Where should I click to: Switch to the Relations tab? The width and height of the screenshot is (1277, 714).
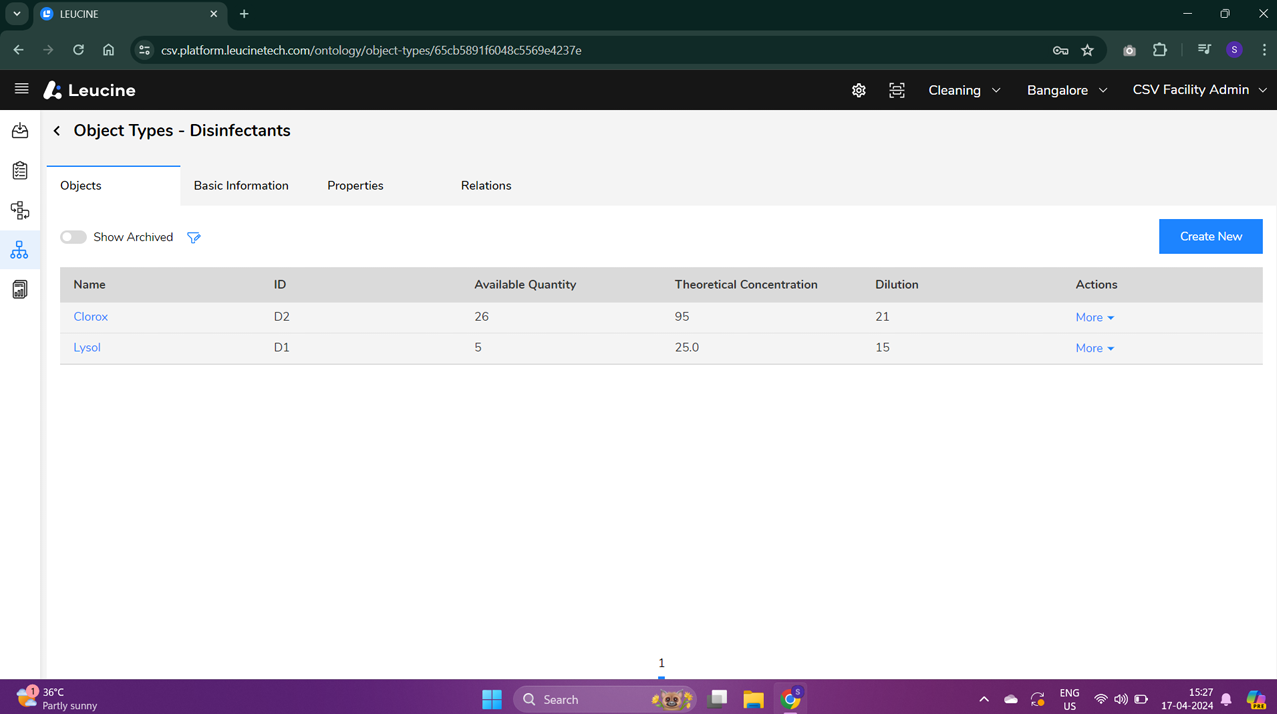point(486,186)
